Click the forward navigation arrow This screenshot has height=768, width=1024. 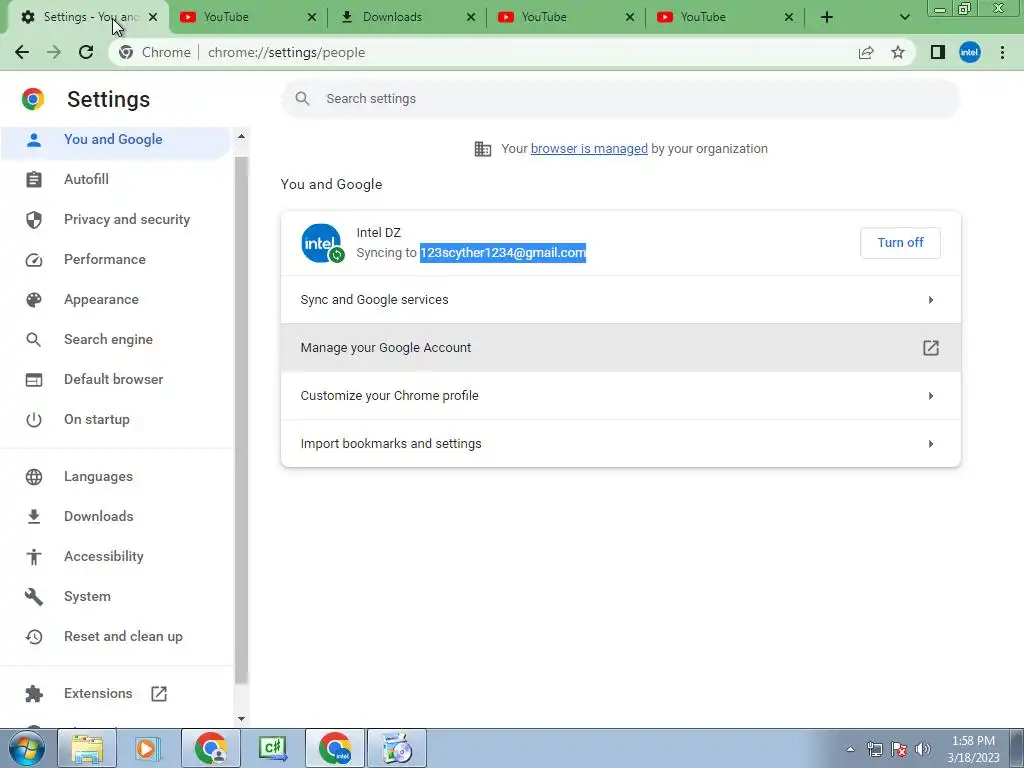(54, 52)
